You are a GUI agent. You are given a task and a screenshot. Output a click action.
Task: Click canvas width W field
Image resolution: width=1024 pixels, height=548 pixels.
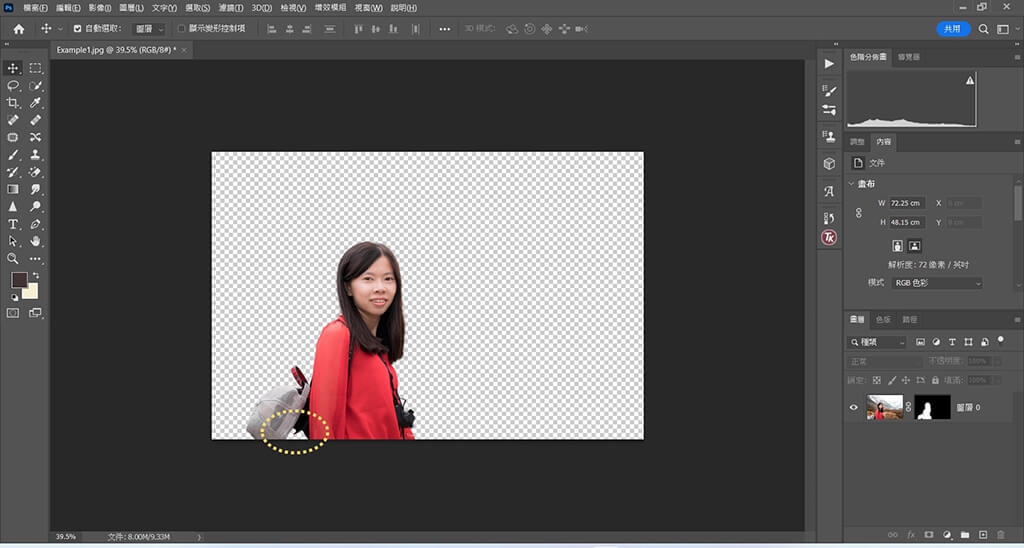point(907,203)
